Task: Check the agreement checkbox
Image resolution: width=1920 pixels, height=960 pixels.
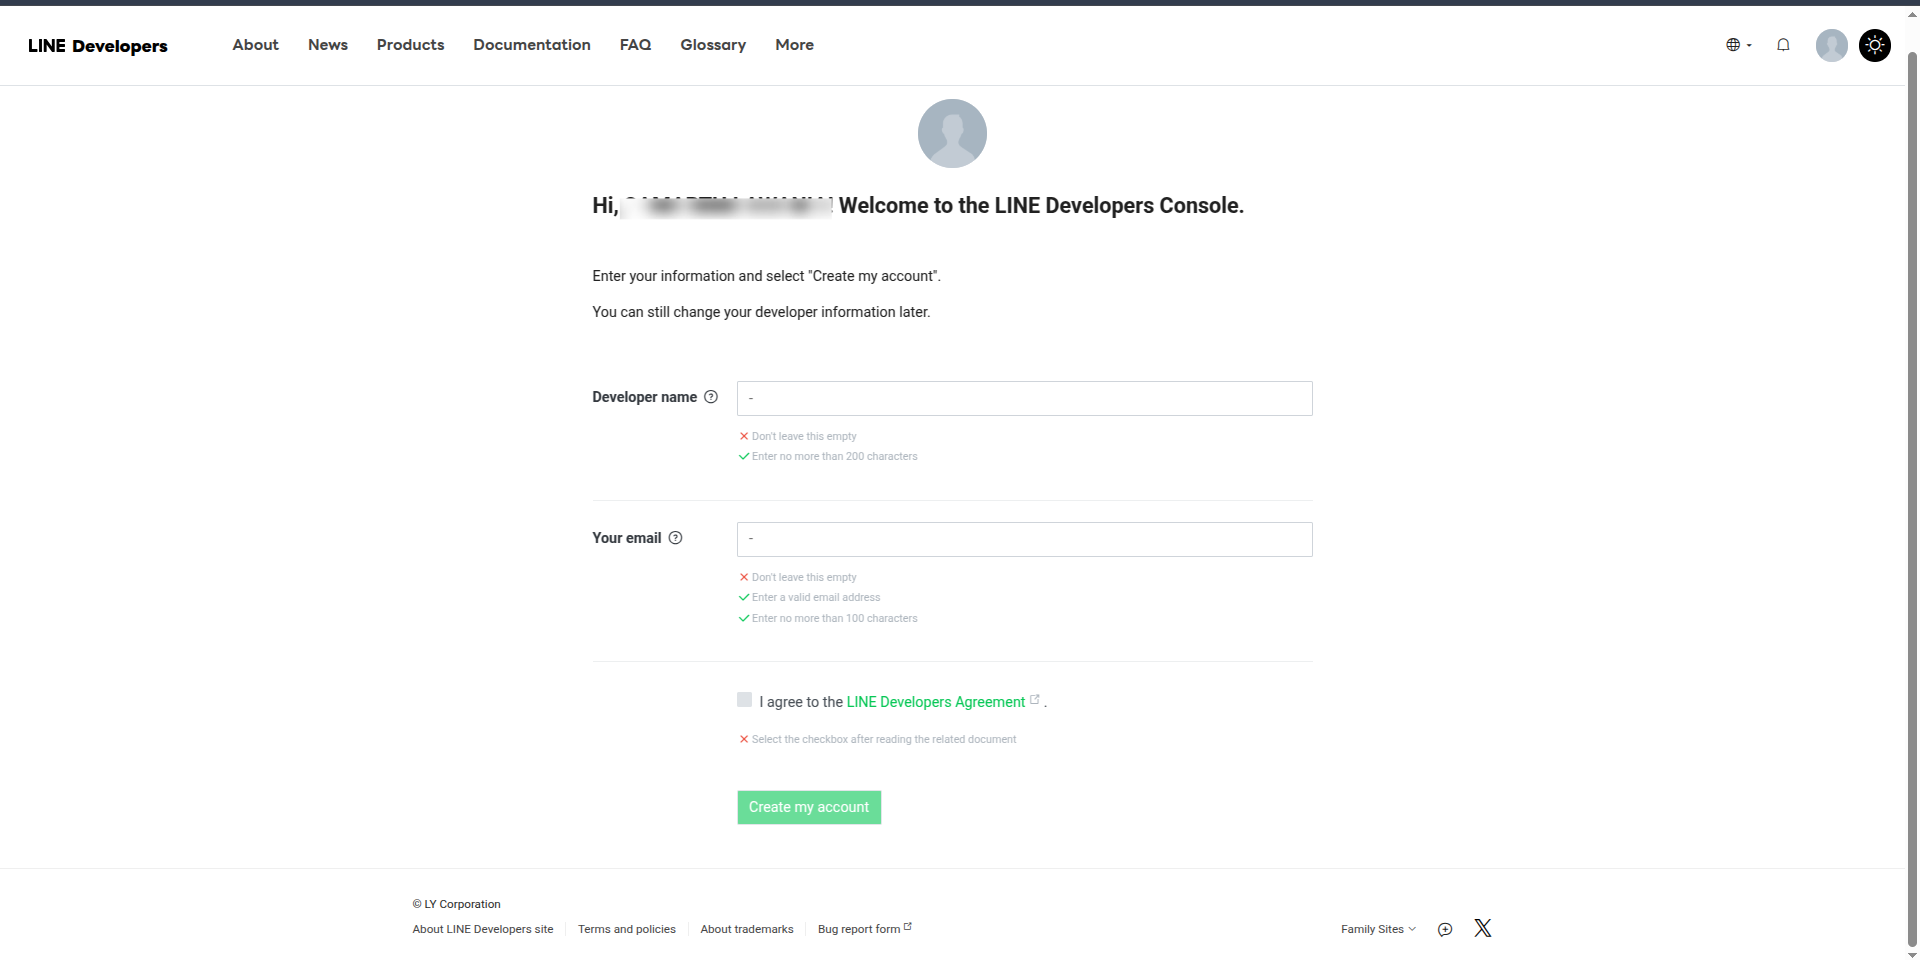Action: pyautogui.click(x=744, y=700)
